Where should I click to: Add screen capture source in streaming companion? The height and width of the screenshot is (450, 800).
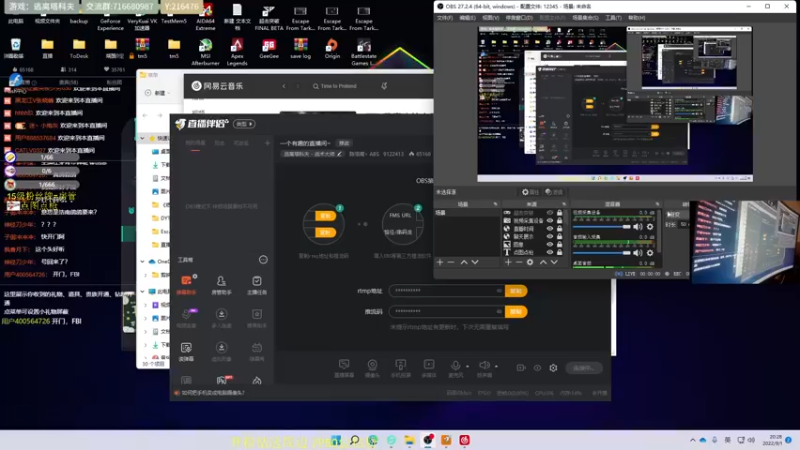pyautogui.click(x=344, y=368)
